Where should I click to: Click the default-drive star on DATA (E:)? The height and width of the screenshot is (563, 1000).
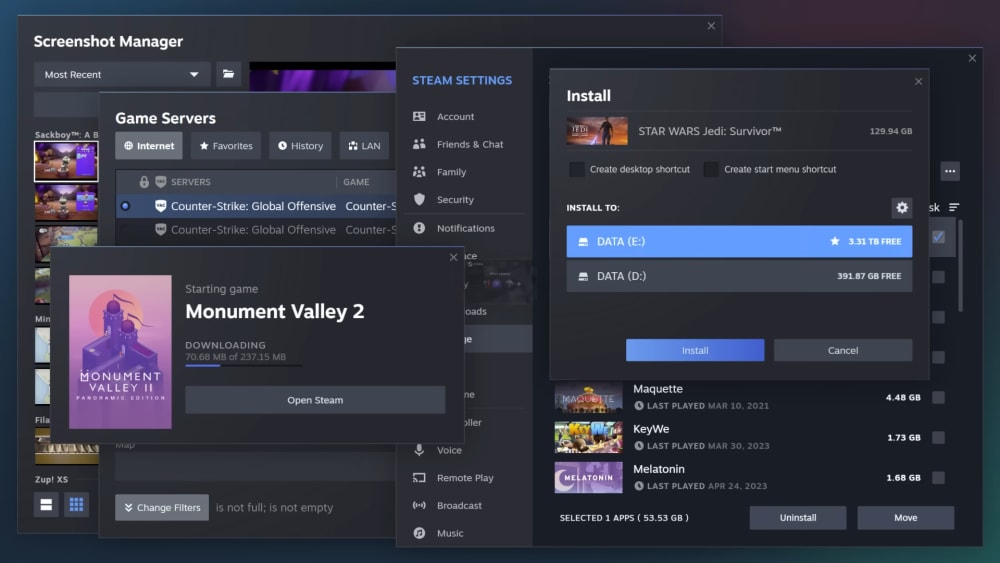point(835,241)
